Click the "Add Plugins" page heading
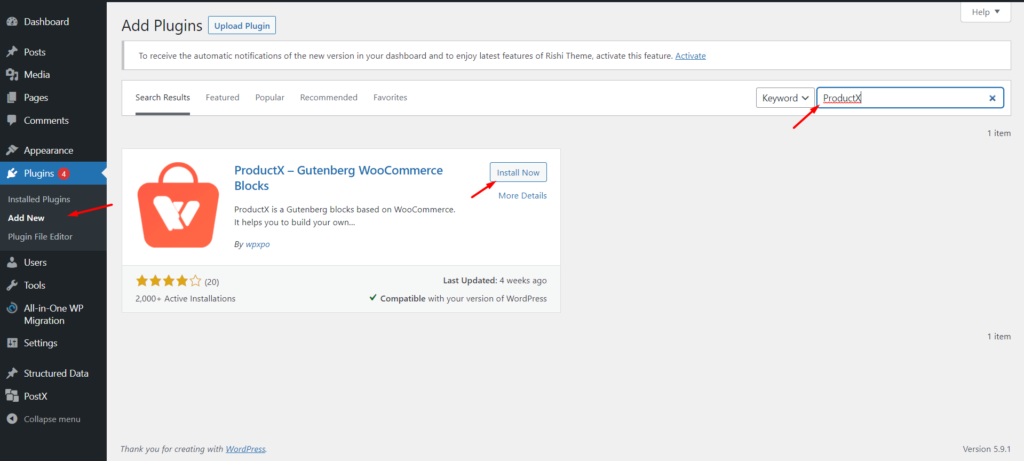 (x=163, y=26)
